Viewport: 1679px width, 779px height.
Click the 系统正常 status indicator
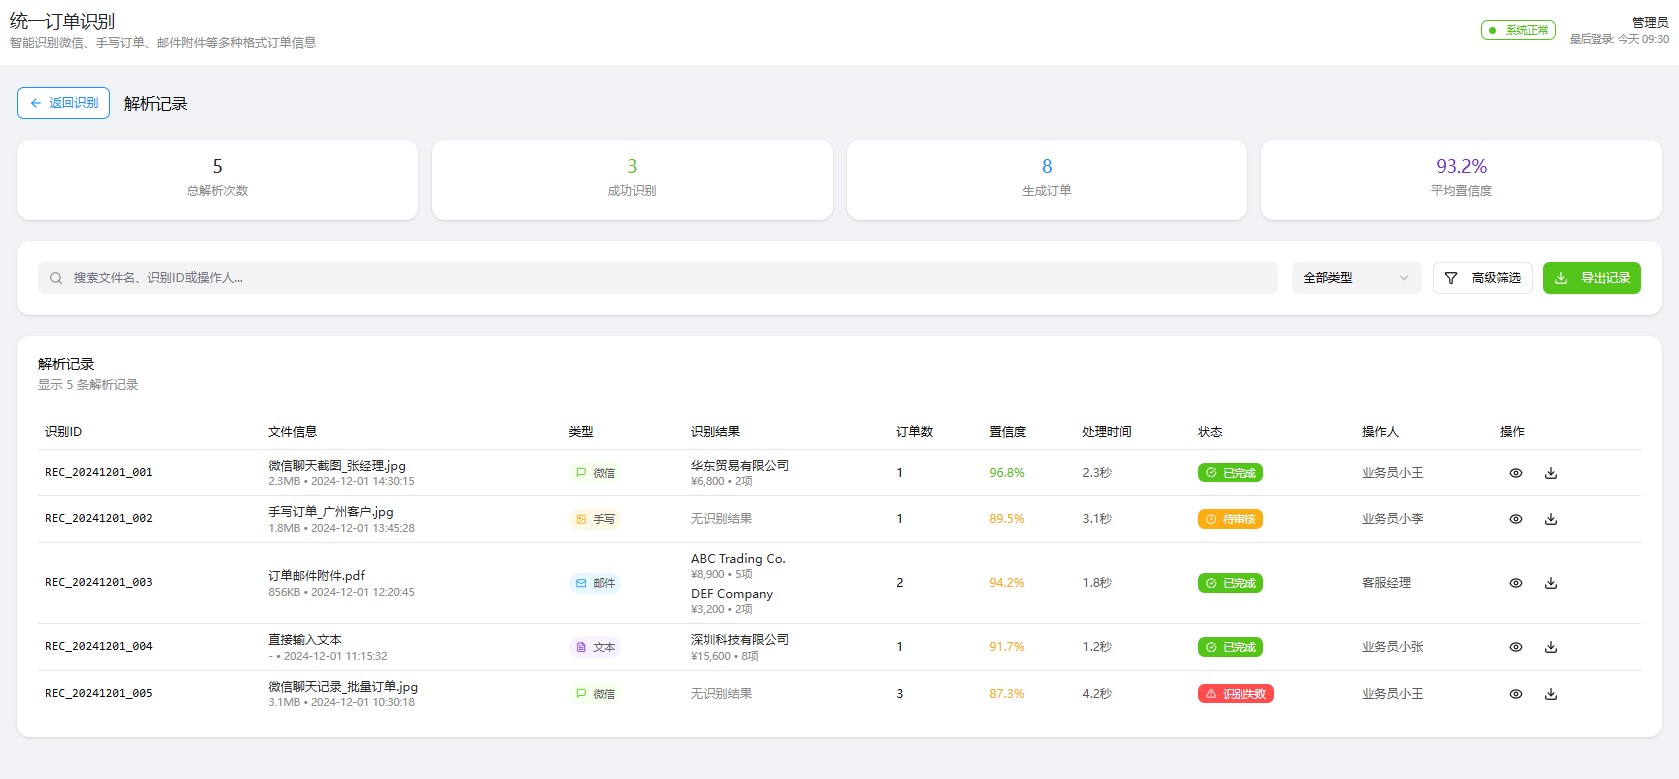[1517, 30]
